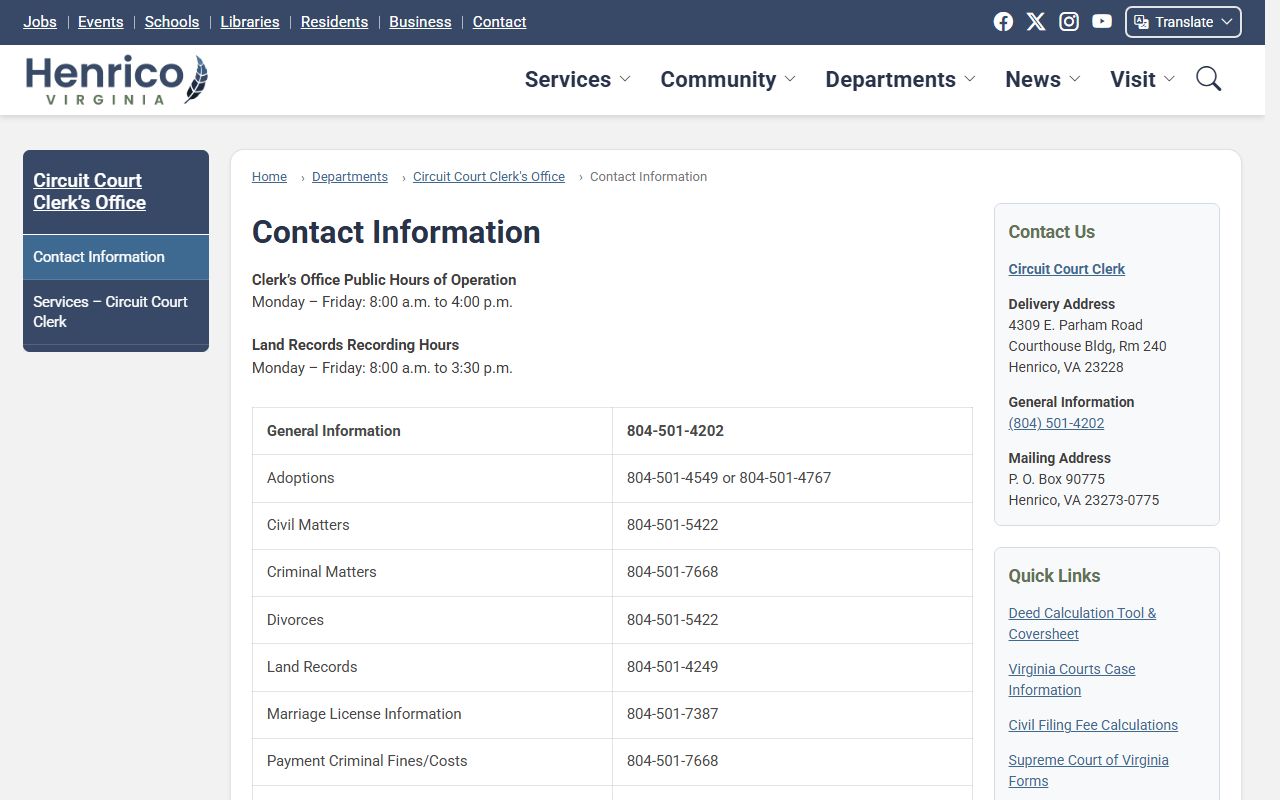Screen dimensions: 1280x800
Task: Click the Marriage License Information row label
Action: [364, 714]
